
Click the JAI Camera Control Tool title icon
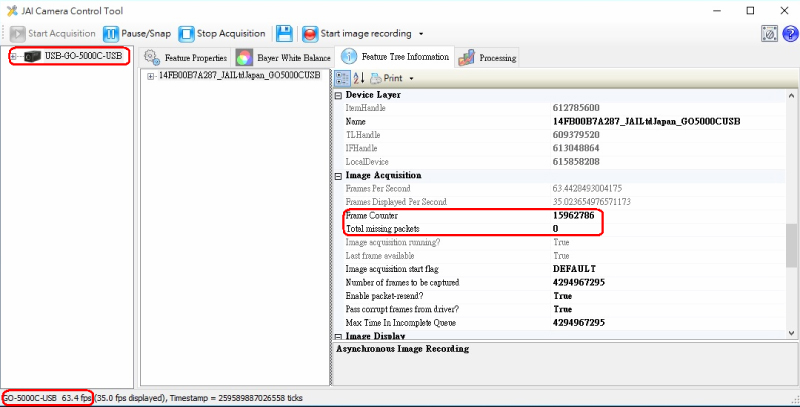12,11
